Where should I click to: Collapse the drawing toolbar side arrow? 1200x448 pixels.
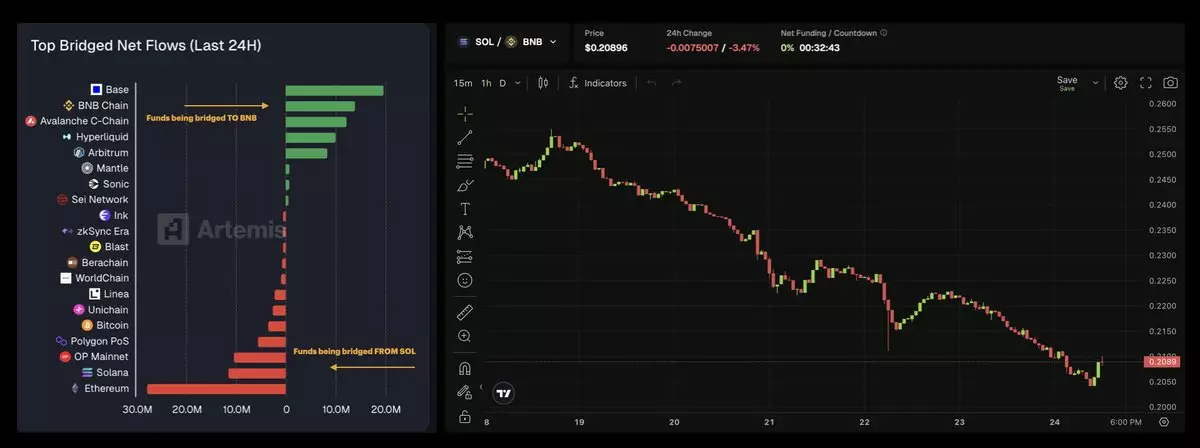(x=482, y=387)
